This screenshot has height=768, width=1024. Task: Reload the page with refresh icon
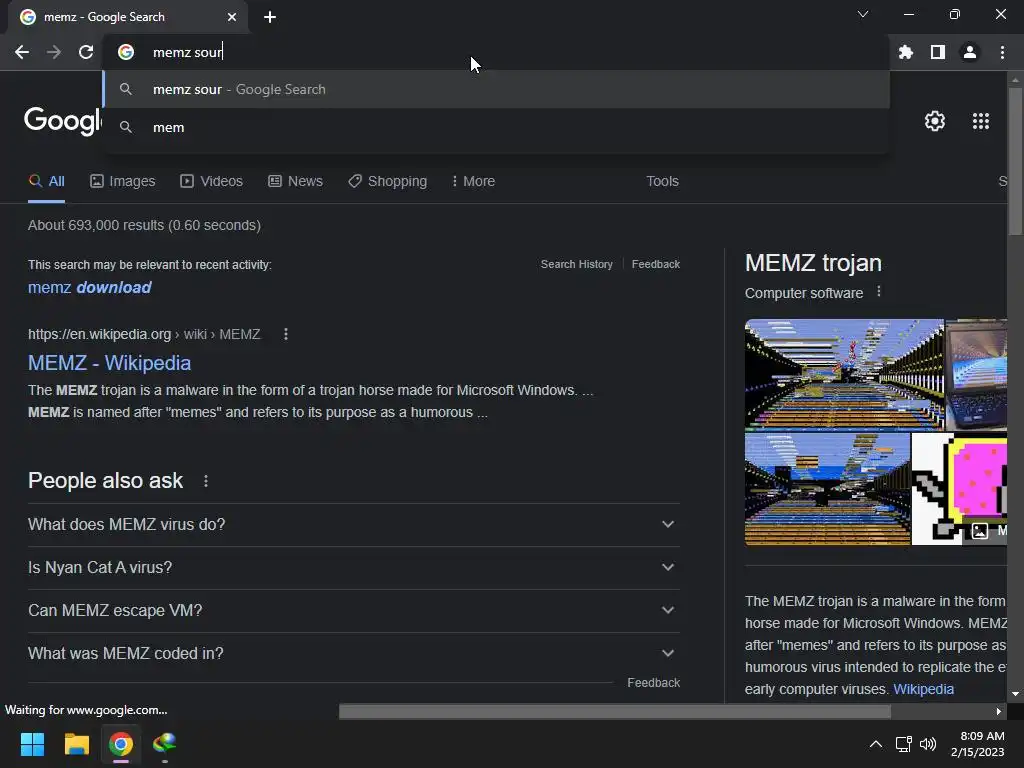(86, 52)
